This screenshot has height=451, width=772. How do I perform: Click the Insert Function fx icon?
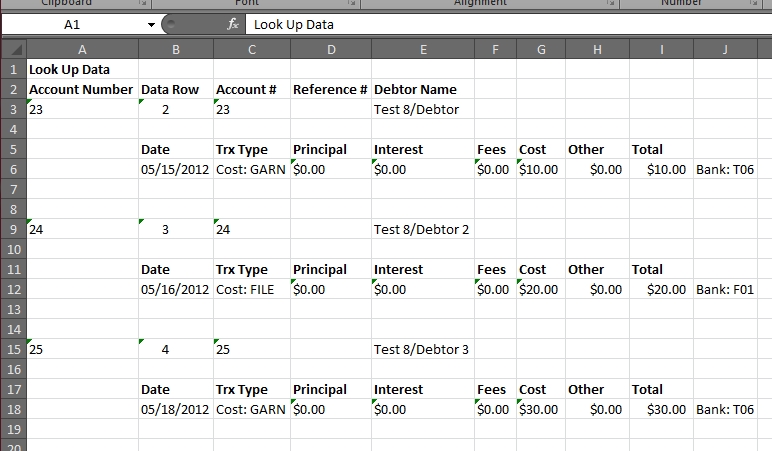tap(233, 24)
